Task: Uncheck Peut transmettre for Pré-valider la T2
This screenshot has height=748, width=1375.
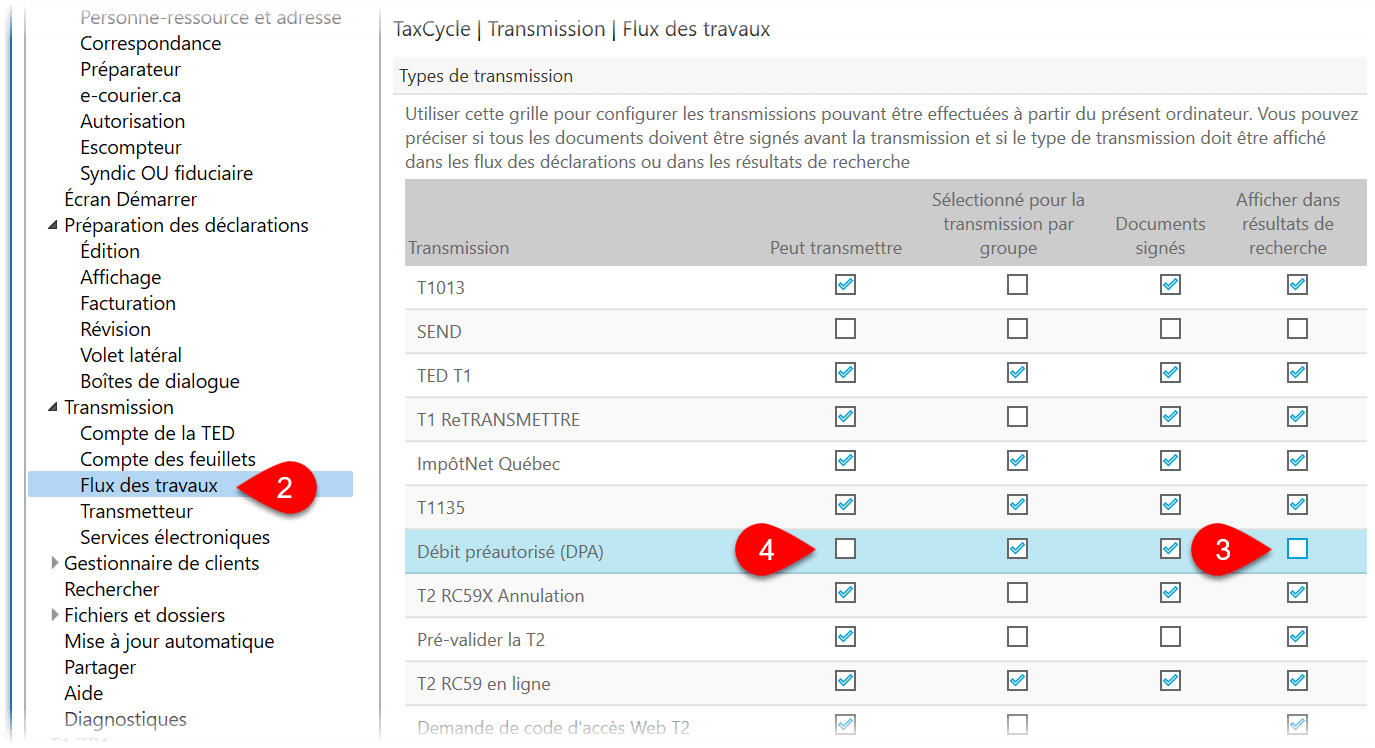Action: pyautogui.click(x=845, y=637)
